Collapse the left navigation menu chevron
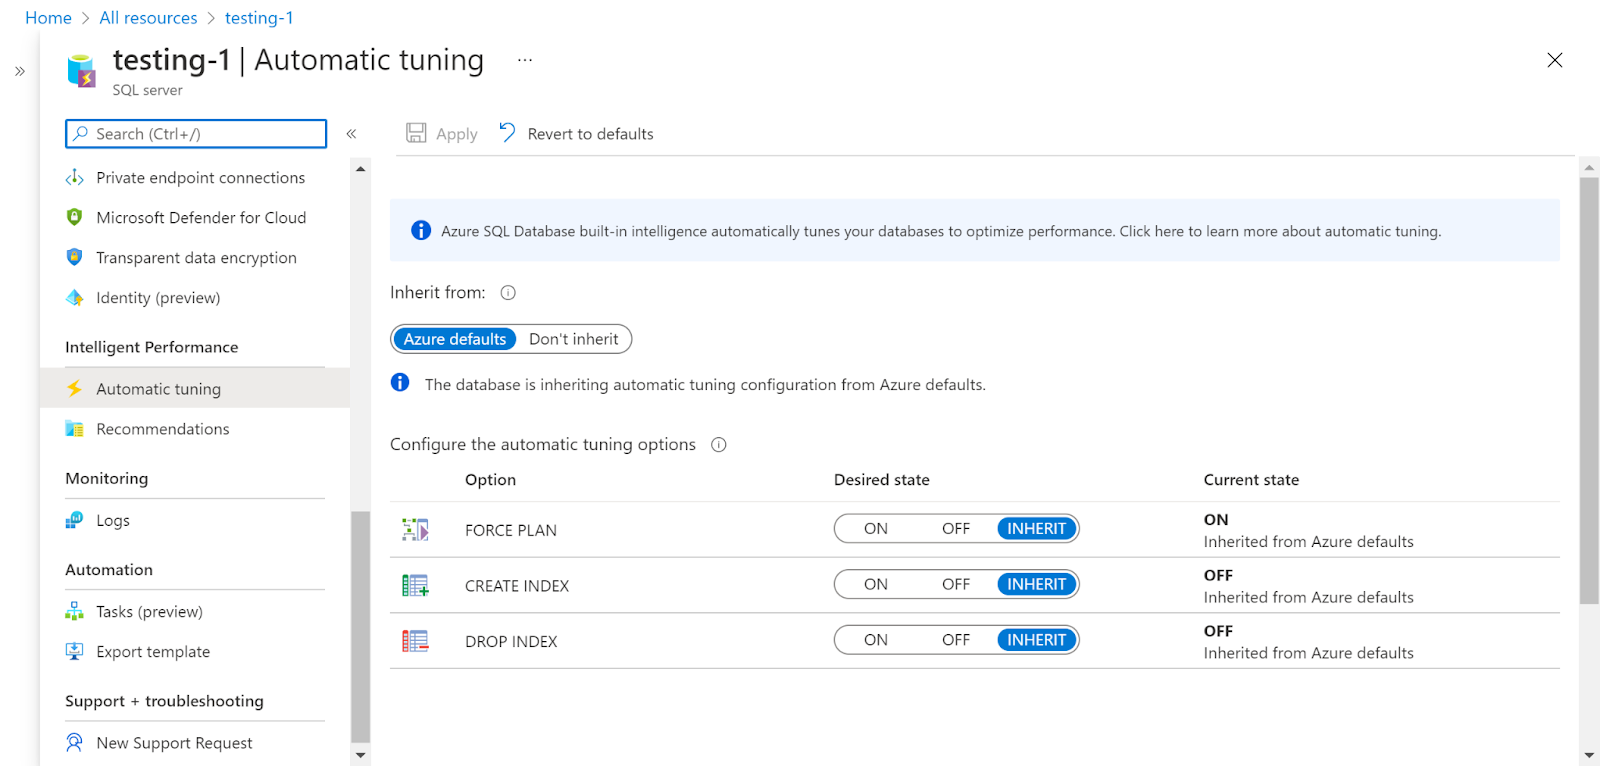Viewport: 1600px width, 766px height. point(351,134)
